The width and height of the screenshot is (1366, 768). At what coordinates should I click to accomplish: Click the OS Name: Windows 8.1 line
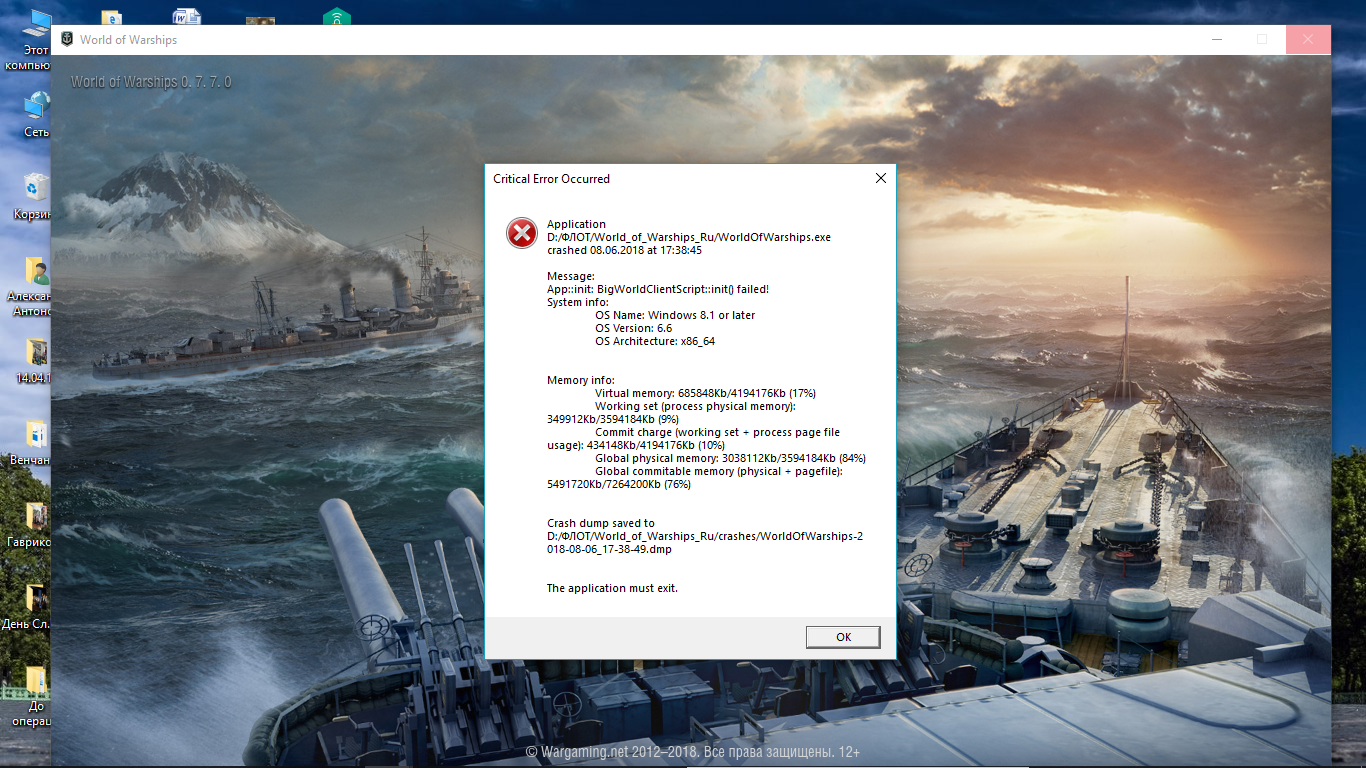point(675,315)
